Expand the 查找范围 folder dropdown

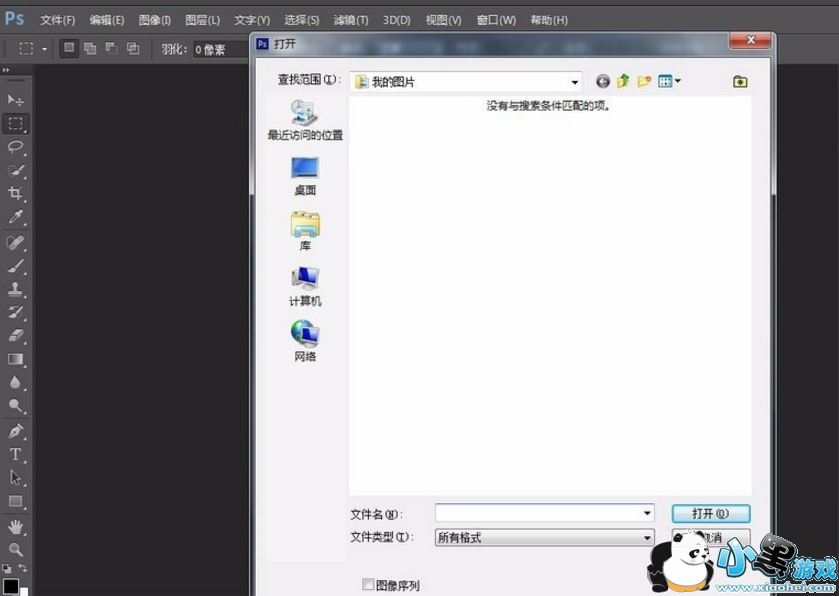point(574,82)
